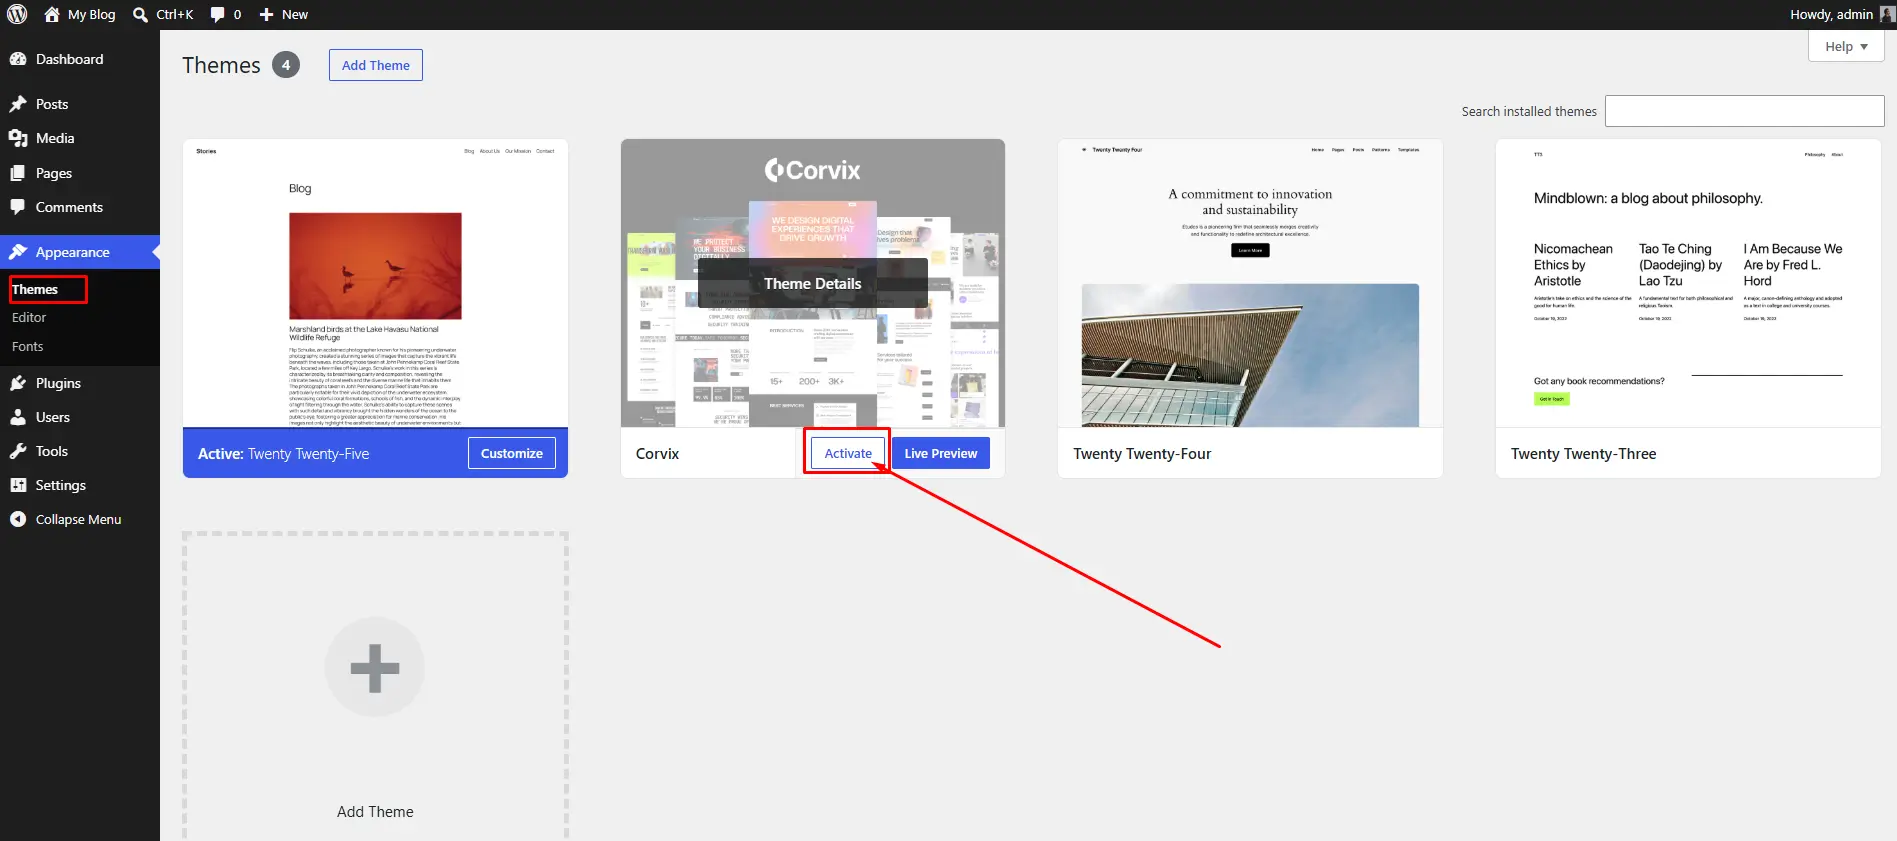Open the Themes submenu item
Screen dimensions: 1897x841
[x=35, y=289]
